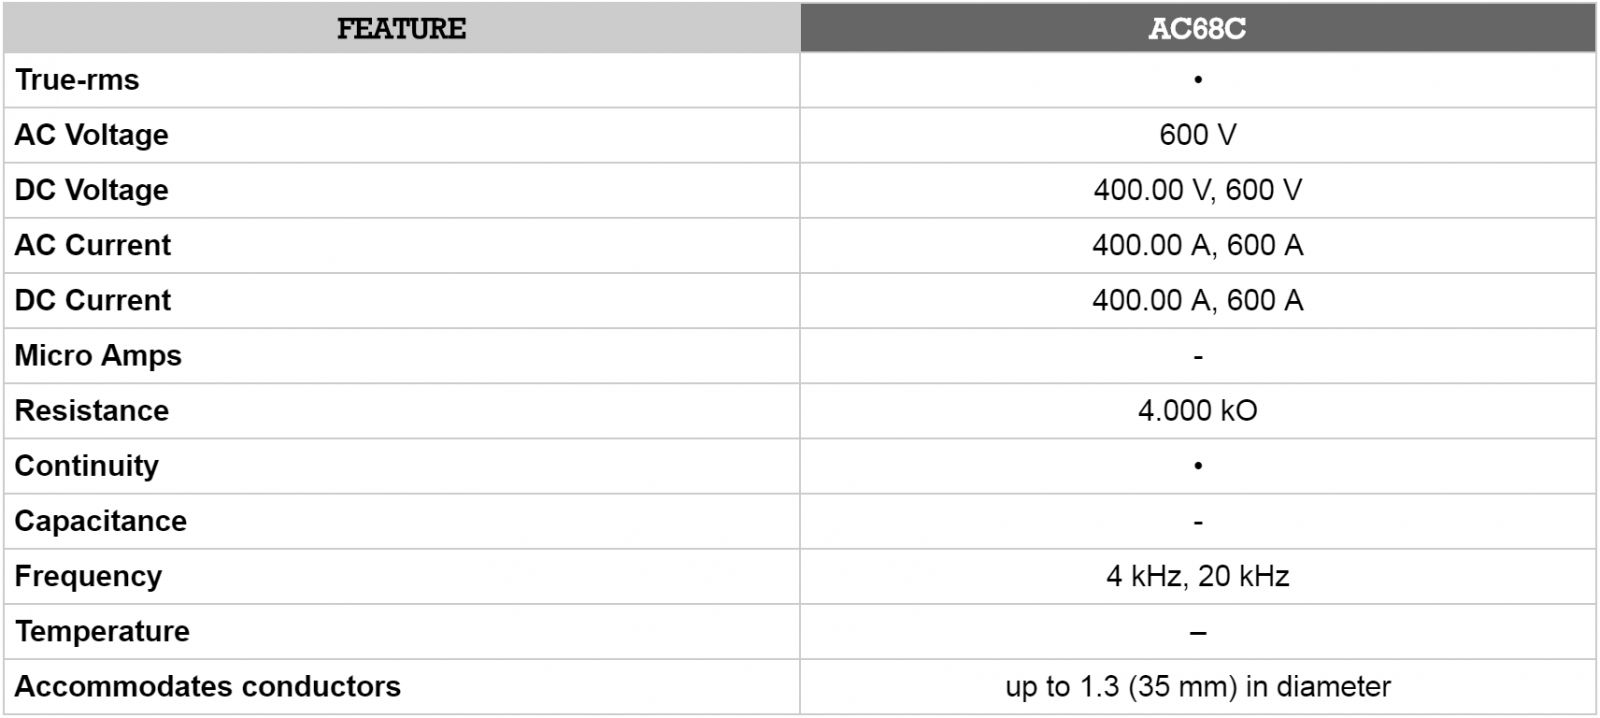Click the AC Voltage row label
The width and height of the screenshot is (1600, 718).
(x=91, y=135)
